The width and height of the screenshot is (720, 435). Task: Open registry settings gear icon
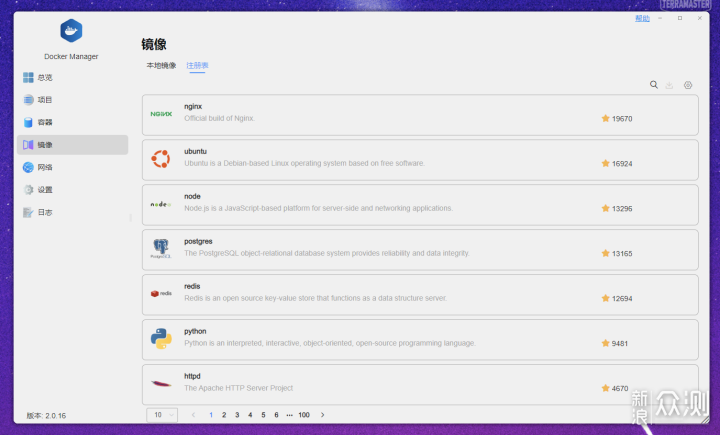(688, 85)
